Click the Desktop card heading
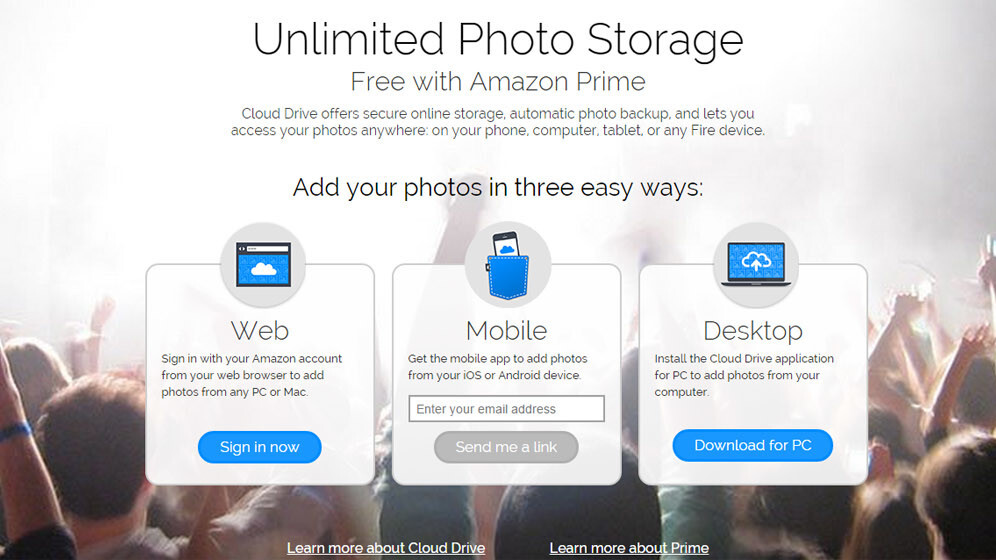 coord(753,331)
